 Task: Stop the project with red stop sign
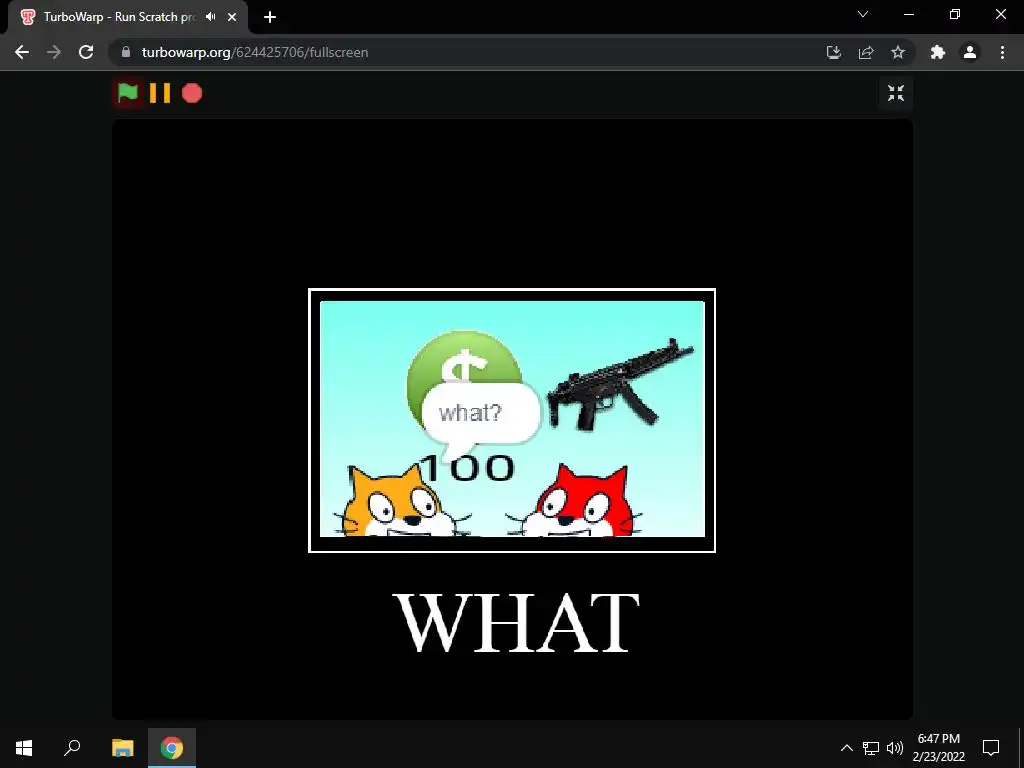192,93
